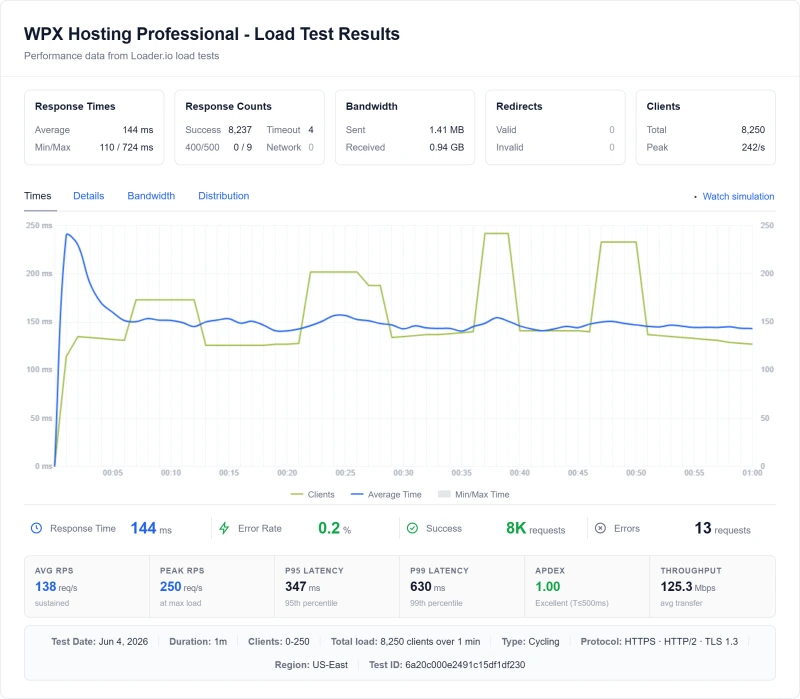Click the 400/500 0 / 9 value
Viewport: 800px width, 699px height.
point(243,147)
